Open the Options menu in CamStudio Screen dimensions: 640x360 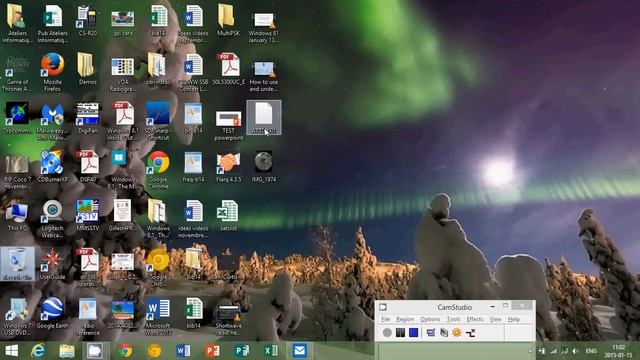pyautogui.click(x=430, y=319)
